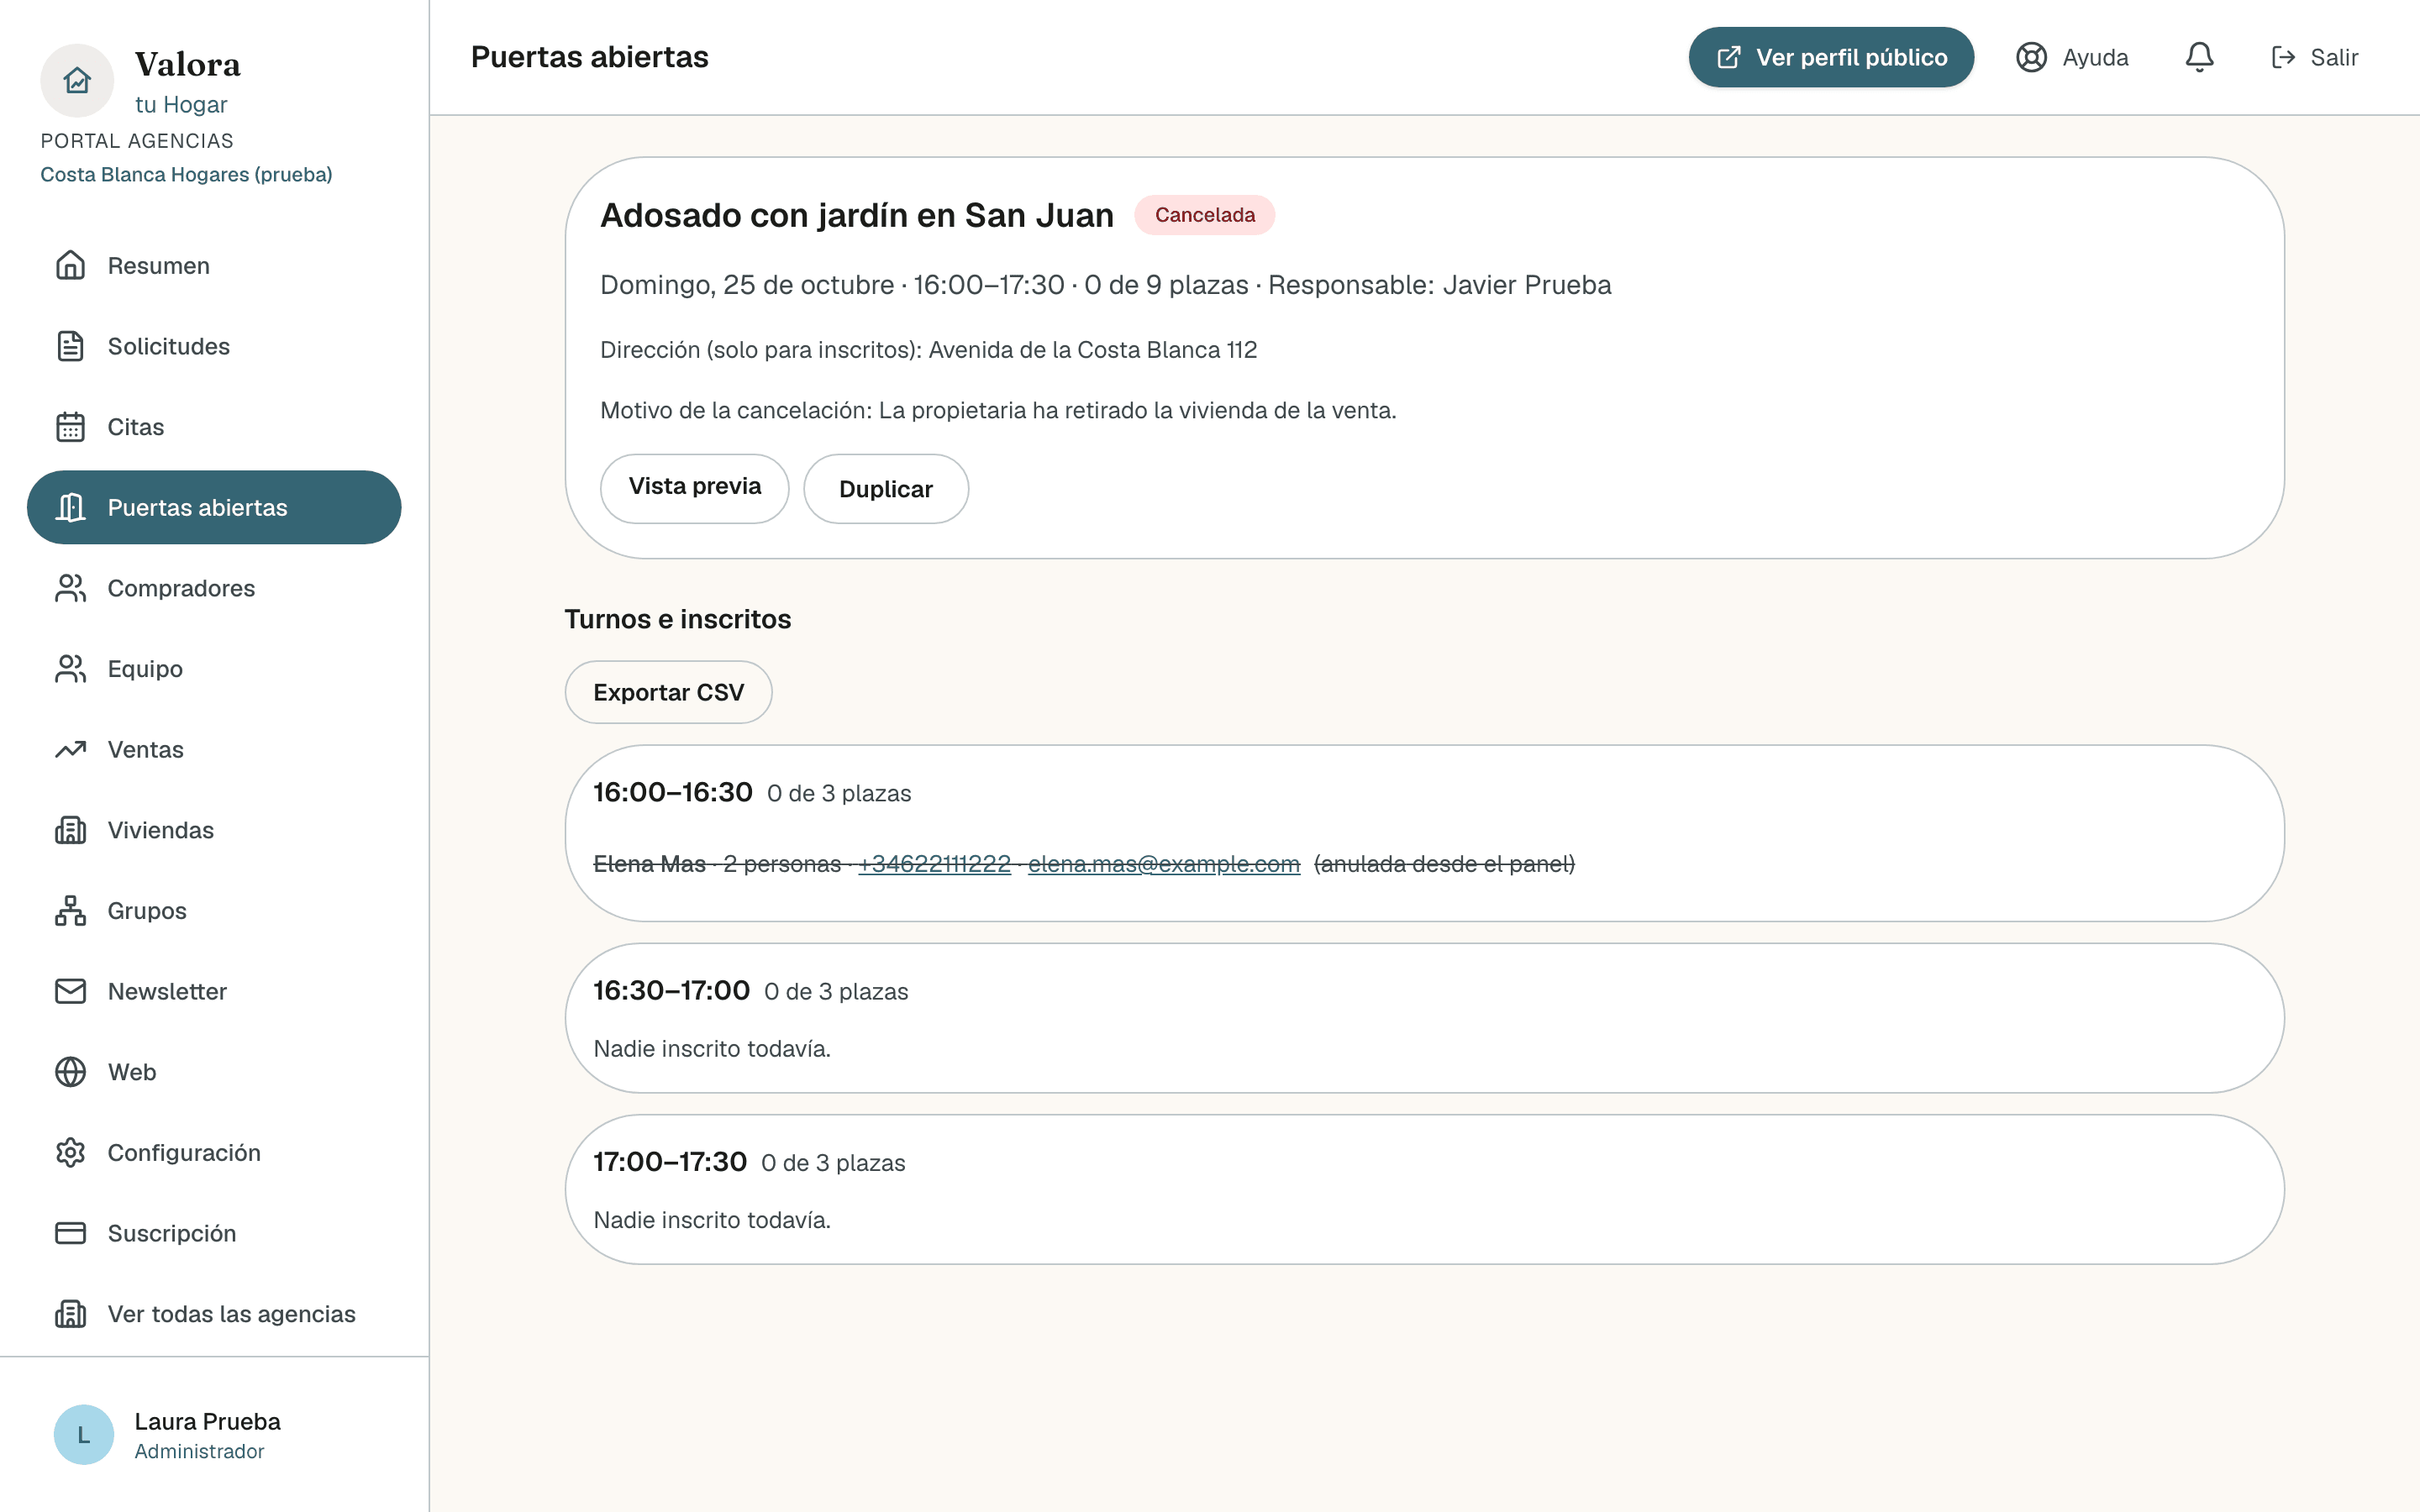This screenshot has height=1512, width=2420.
Task: Go to the Solicitudes section
Action: [214, 346]
